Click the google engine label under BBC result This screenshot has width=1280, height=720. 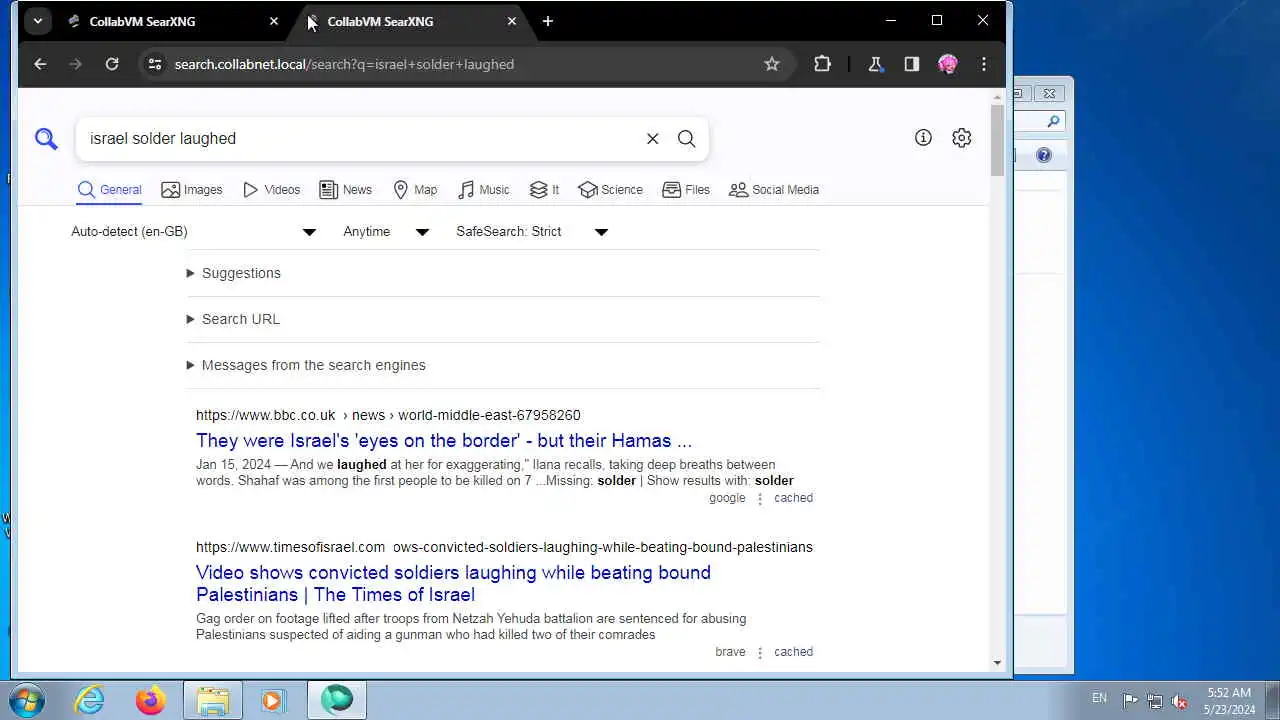(x=727, y=498)
